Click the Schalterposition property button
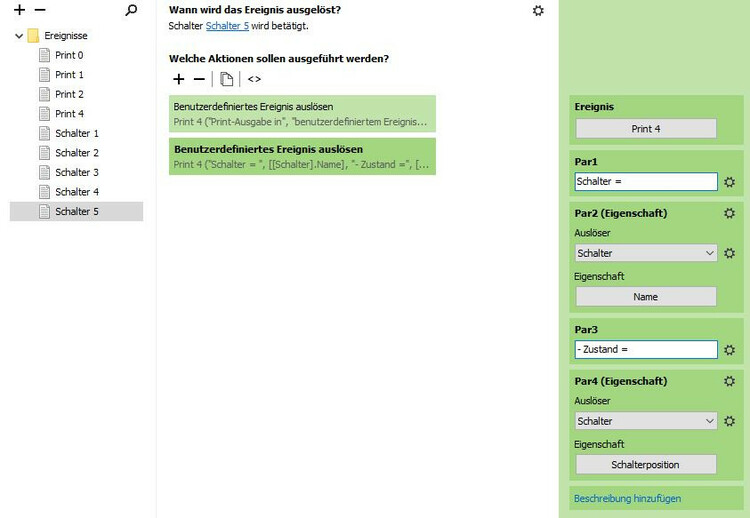This screenshot has width=750, height=518. tap(646, 465)
